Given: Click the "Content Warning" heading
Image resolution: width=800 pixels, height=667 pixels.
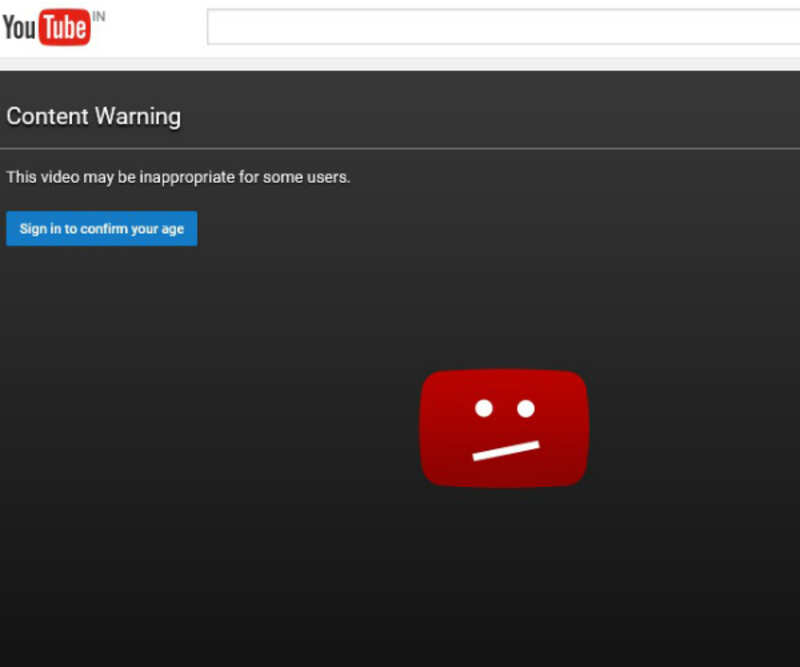Looking at the screenshot, I should [93, 116].
